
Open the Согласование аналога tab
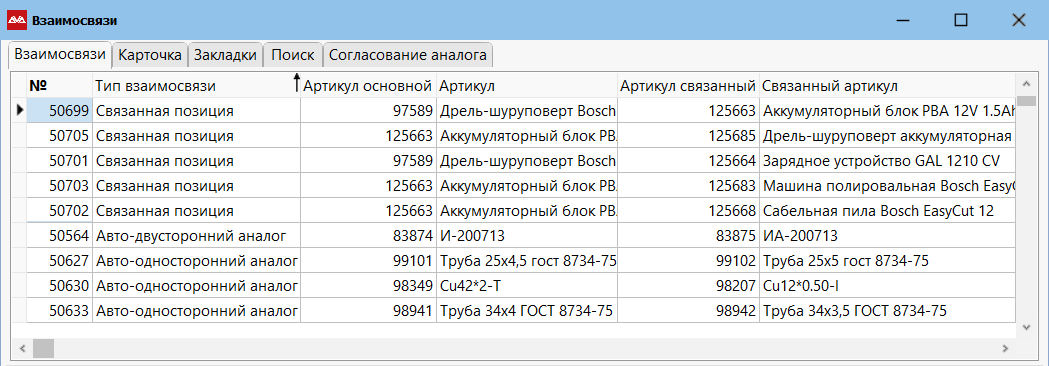click(408, 56)
